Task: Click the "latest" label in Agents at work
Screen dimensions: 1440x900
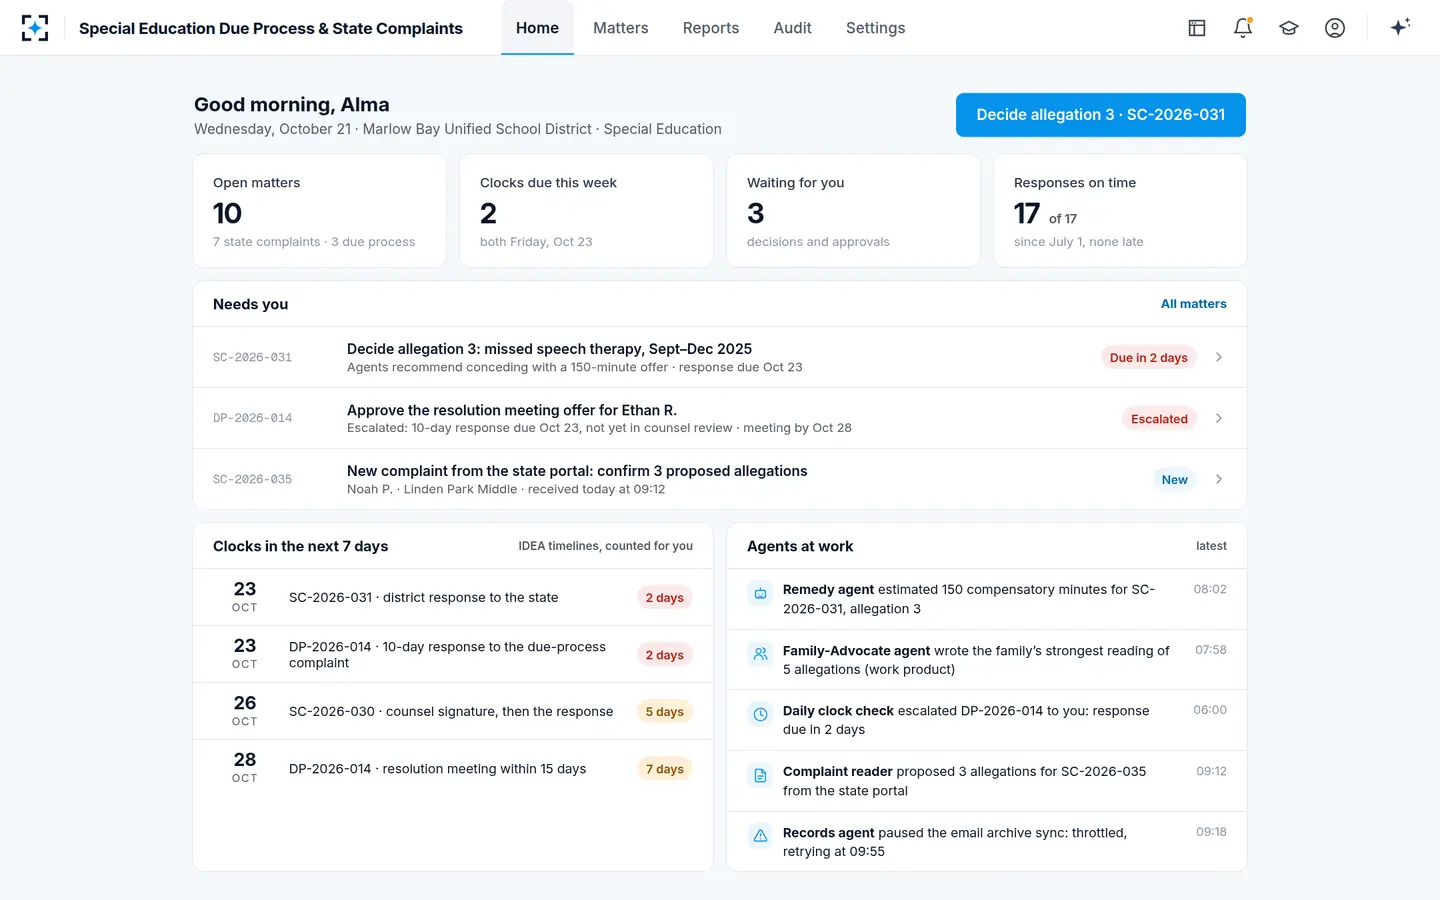Action: pyautogui.click(x=1211, y=546)
